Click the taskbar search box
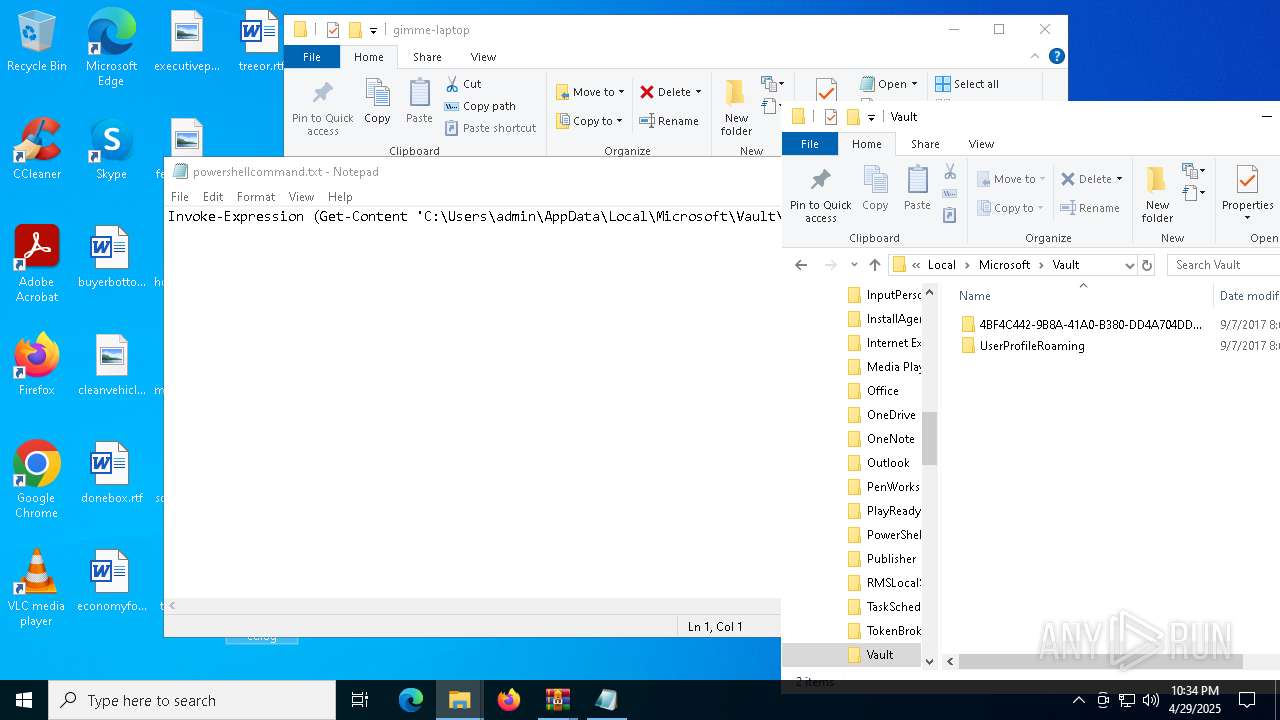 pos(192,700)
